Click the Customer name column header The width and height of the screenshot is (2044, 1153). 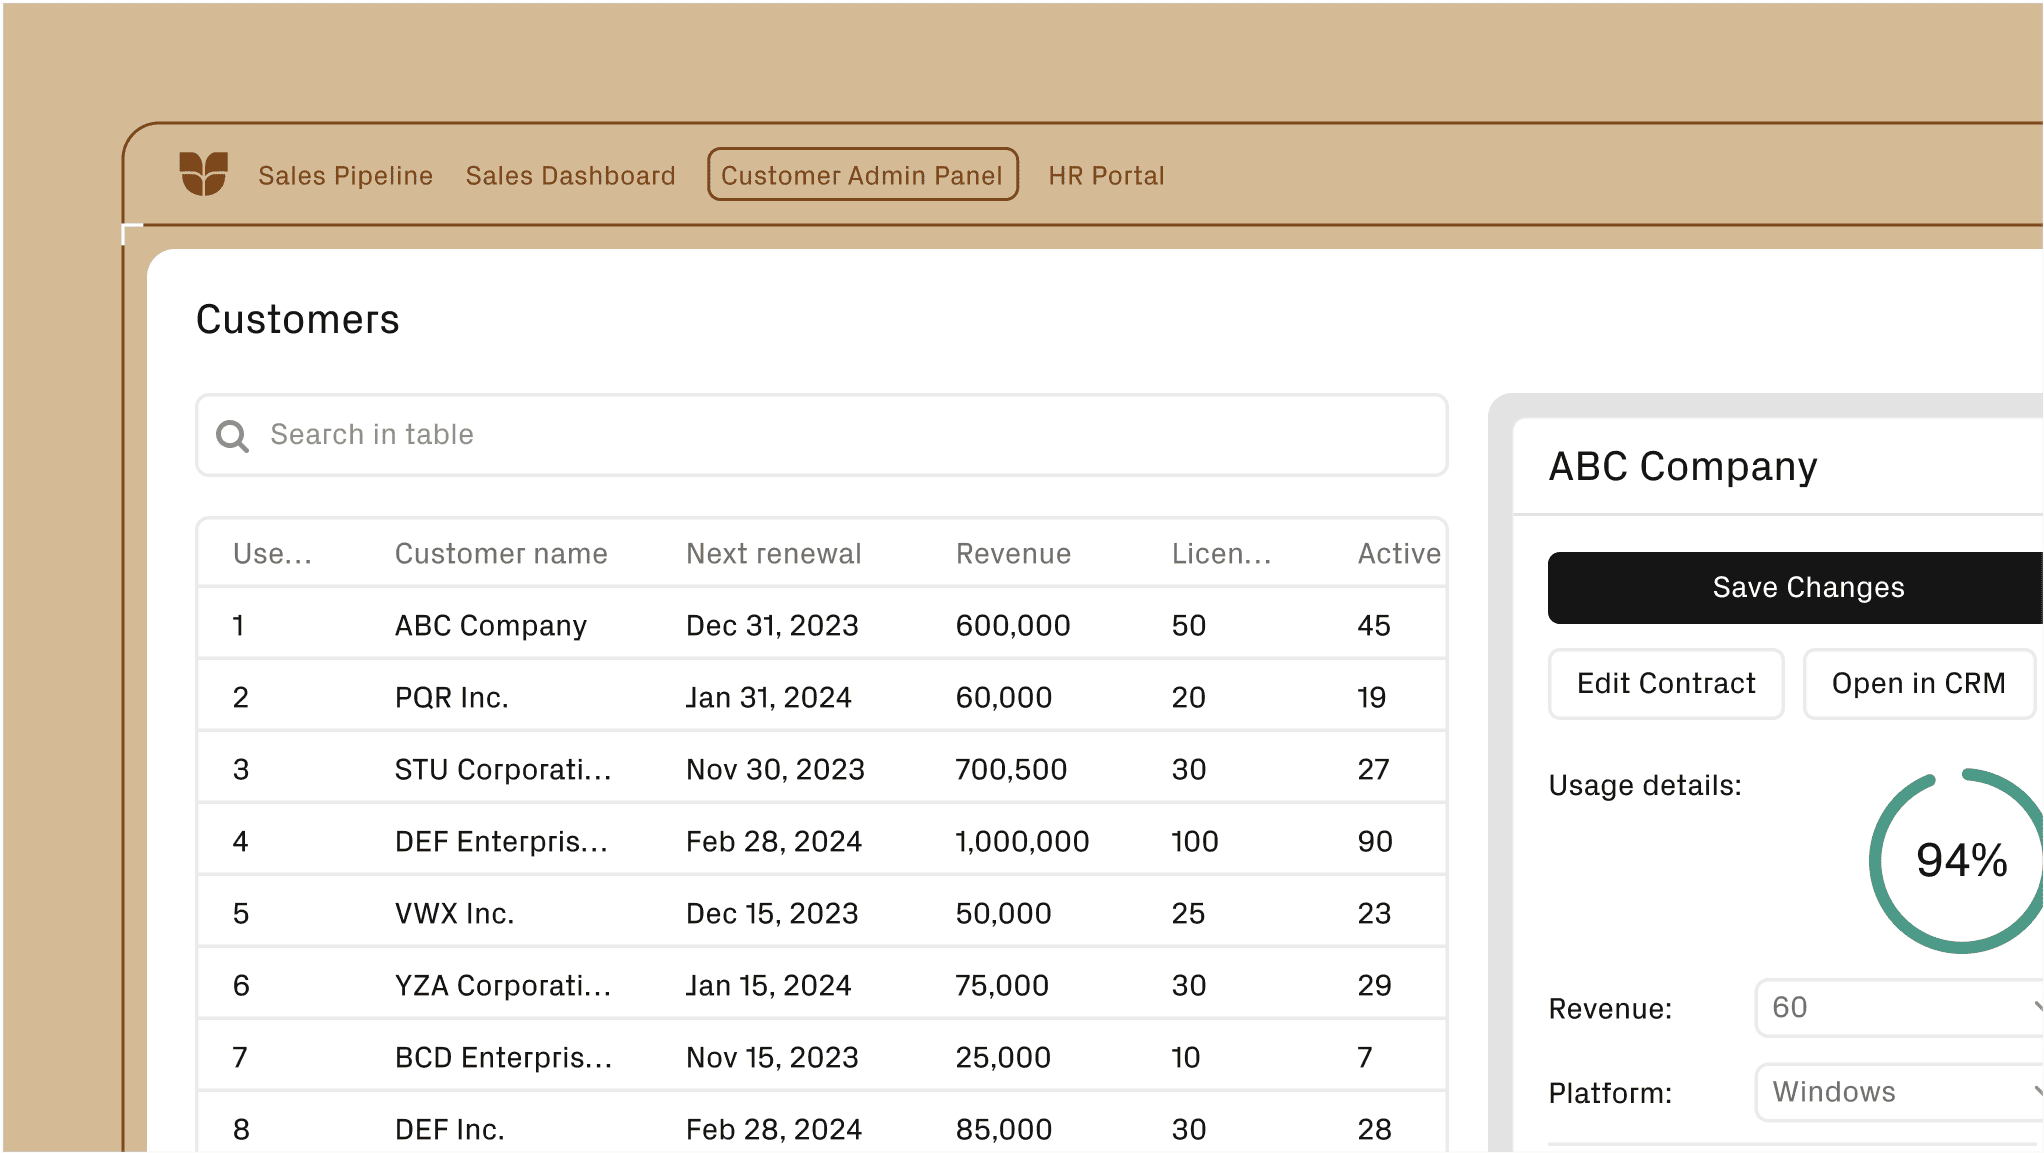click(501, 553)
